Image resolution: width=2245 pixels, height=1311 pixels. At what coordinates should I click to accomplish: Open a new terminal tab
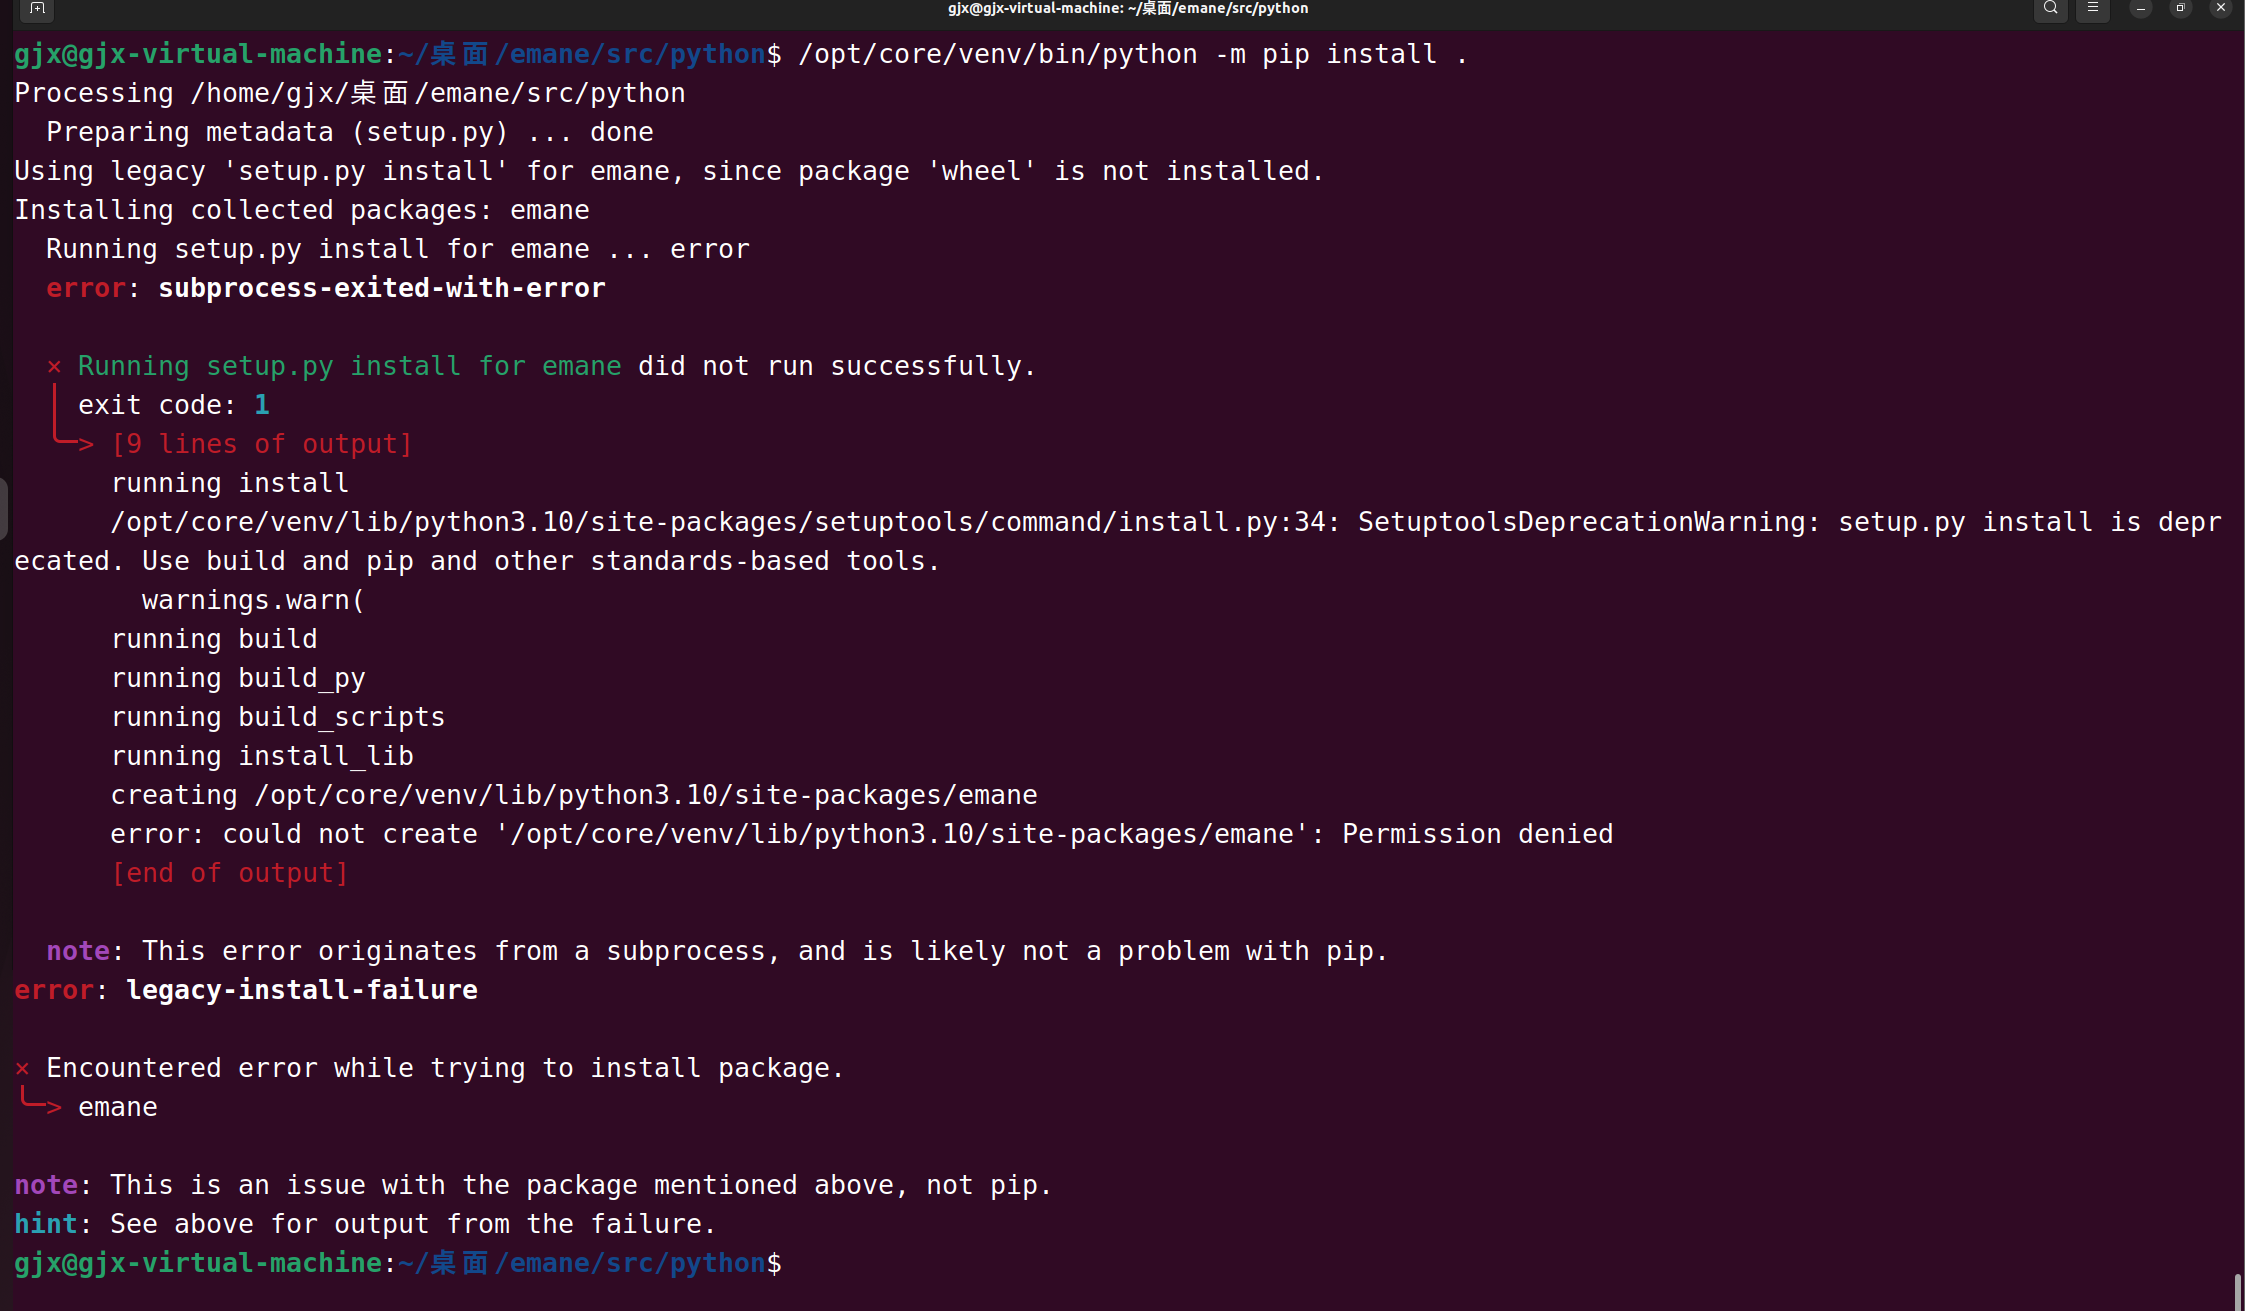pyautogui.click(x=37, y=10)
